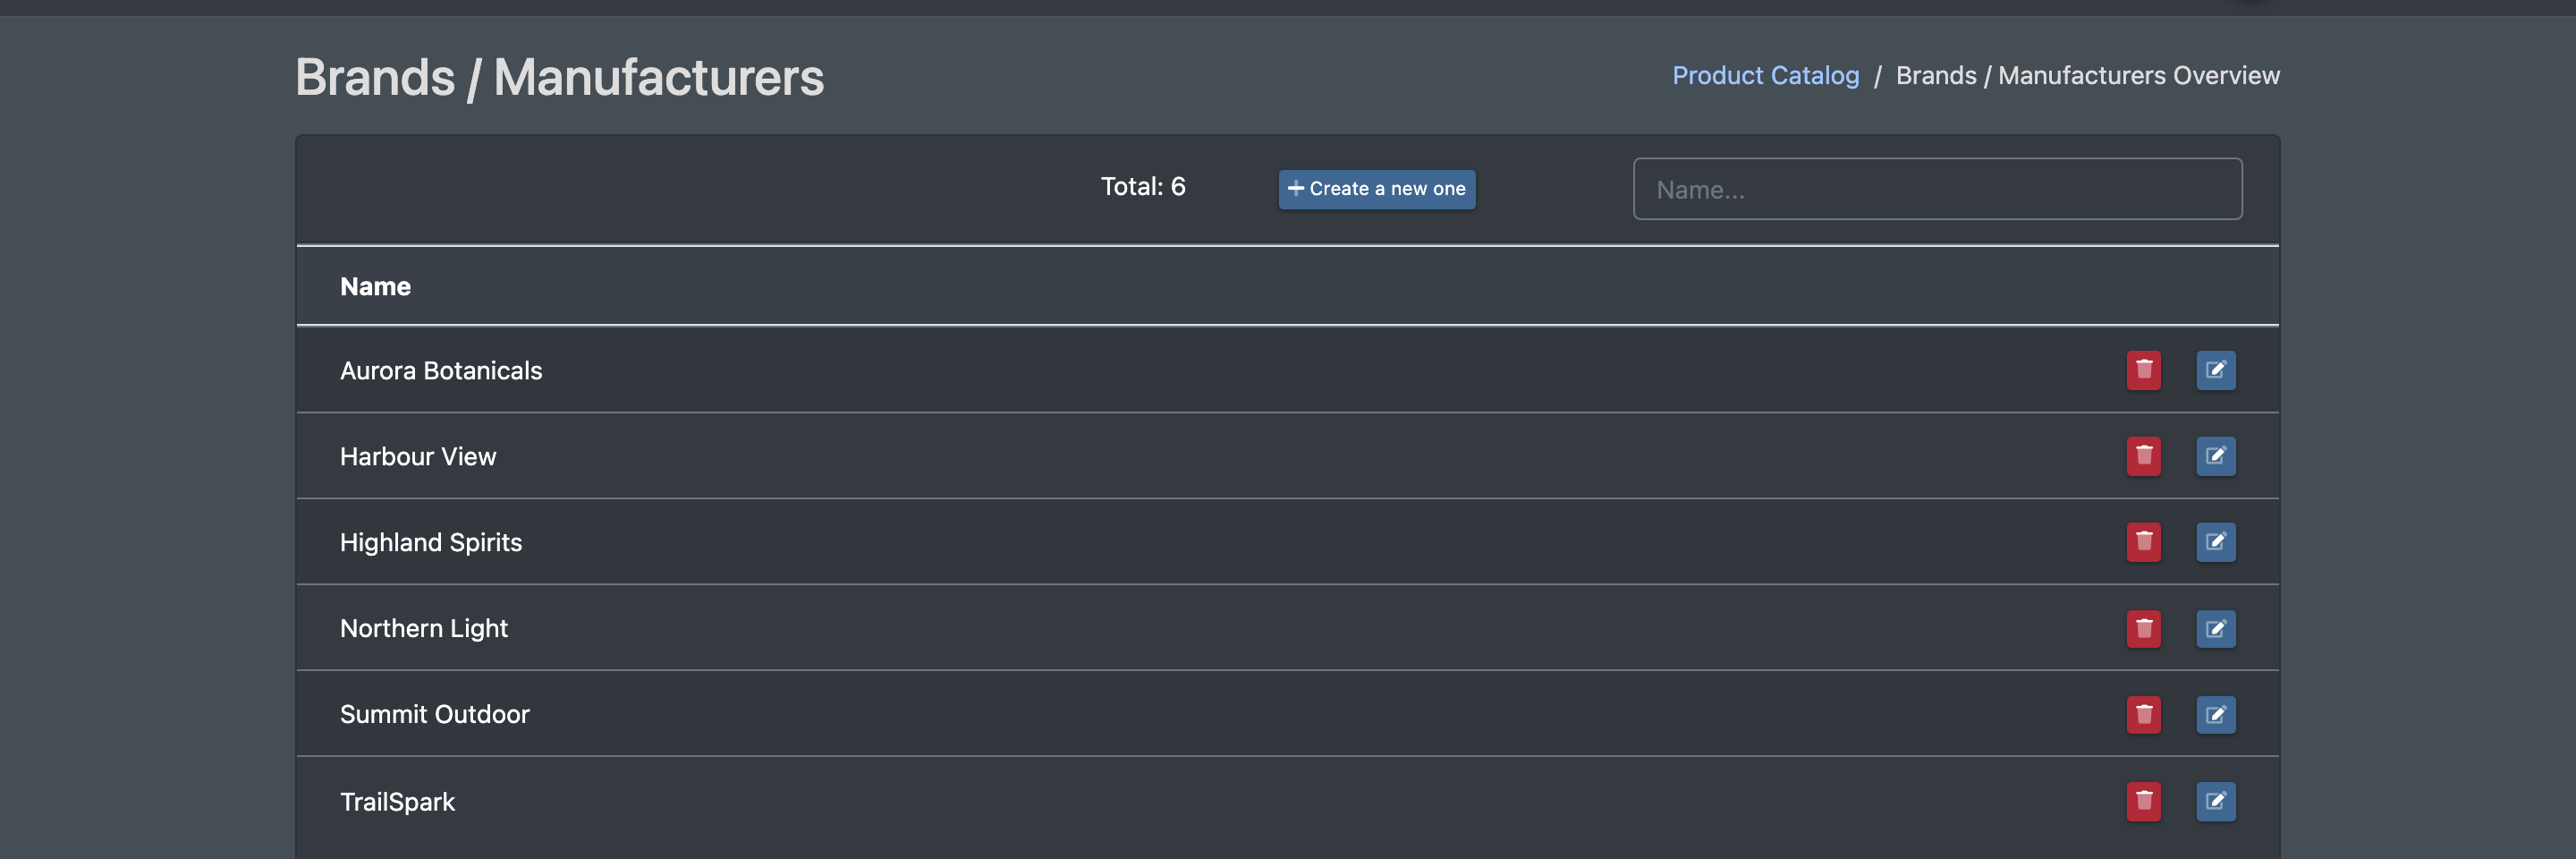The width and height of the screenshot is (2576, 859).
Task: Select the Harbour View name text
Action: click(418, 457)
